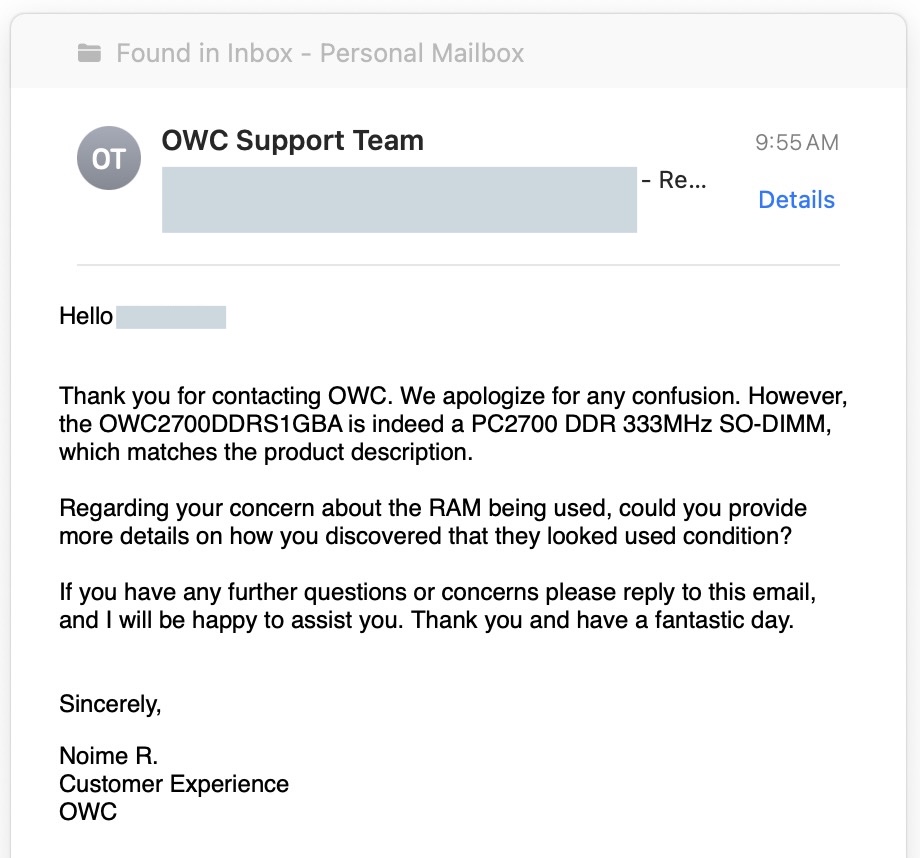Click the Found in Inbox - Personal Mailbox banner
This screenshot has width=920, height=858.
pos(458,52)
